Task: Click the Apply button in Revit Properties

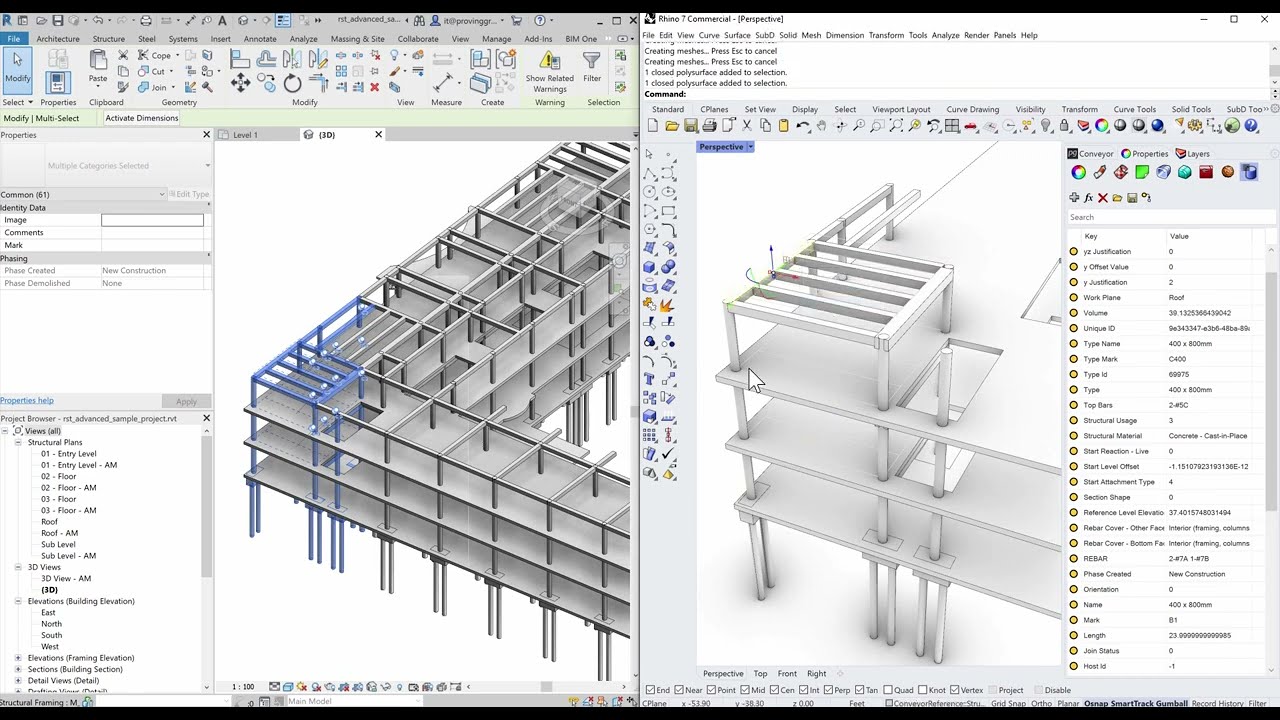Action: pyautogui.click(x=185, y=400)
